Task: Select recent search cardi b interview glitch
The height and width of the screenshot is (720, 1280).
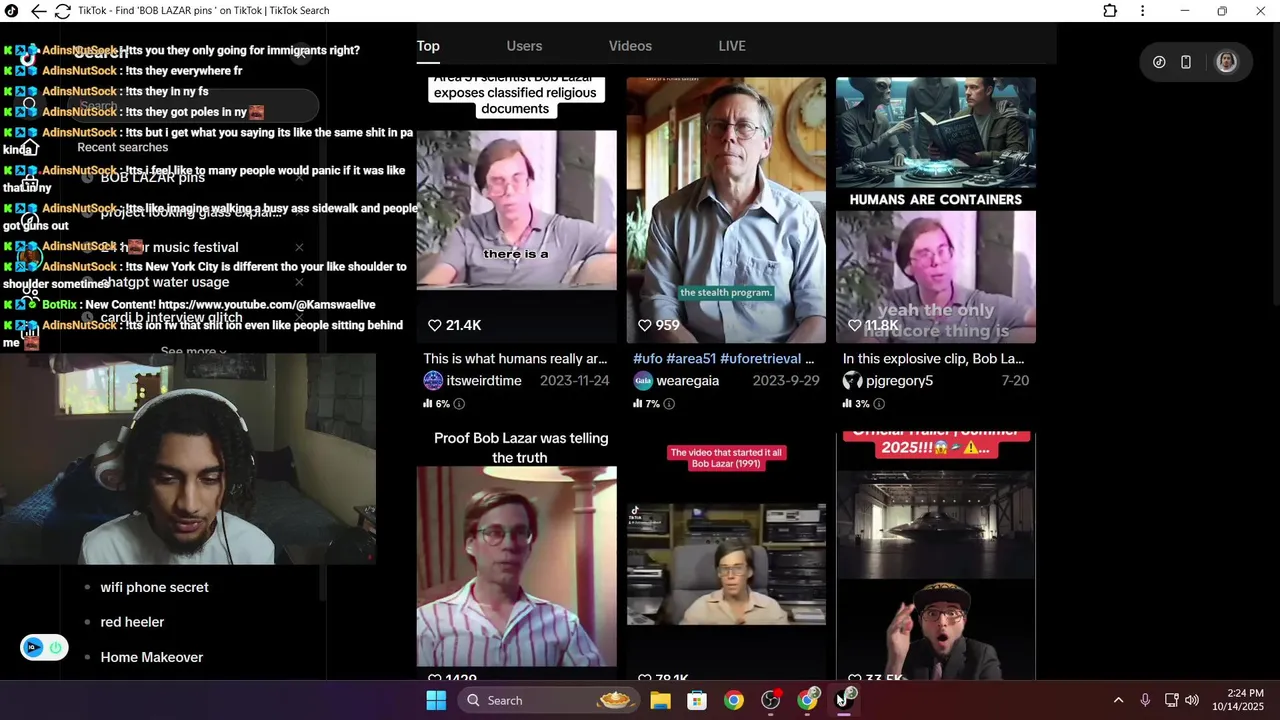Action: point(171,317)
